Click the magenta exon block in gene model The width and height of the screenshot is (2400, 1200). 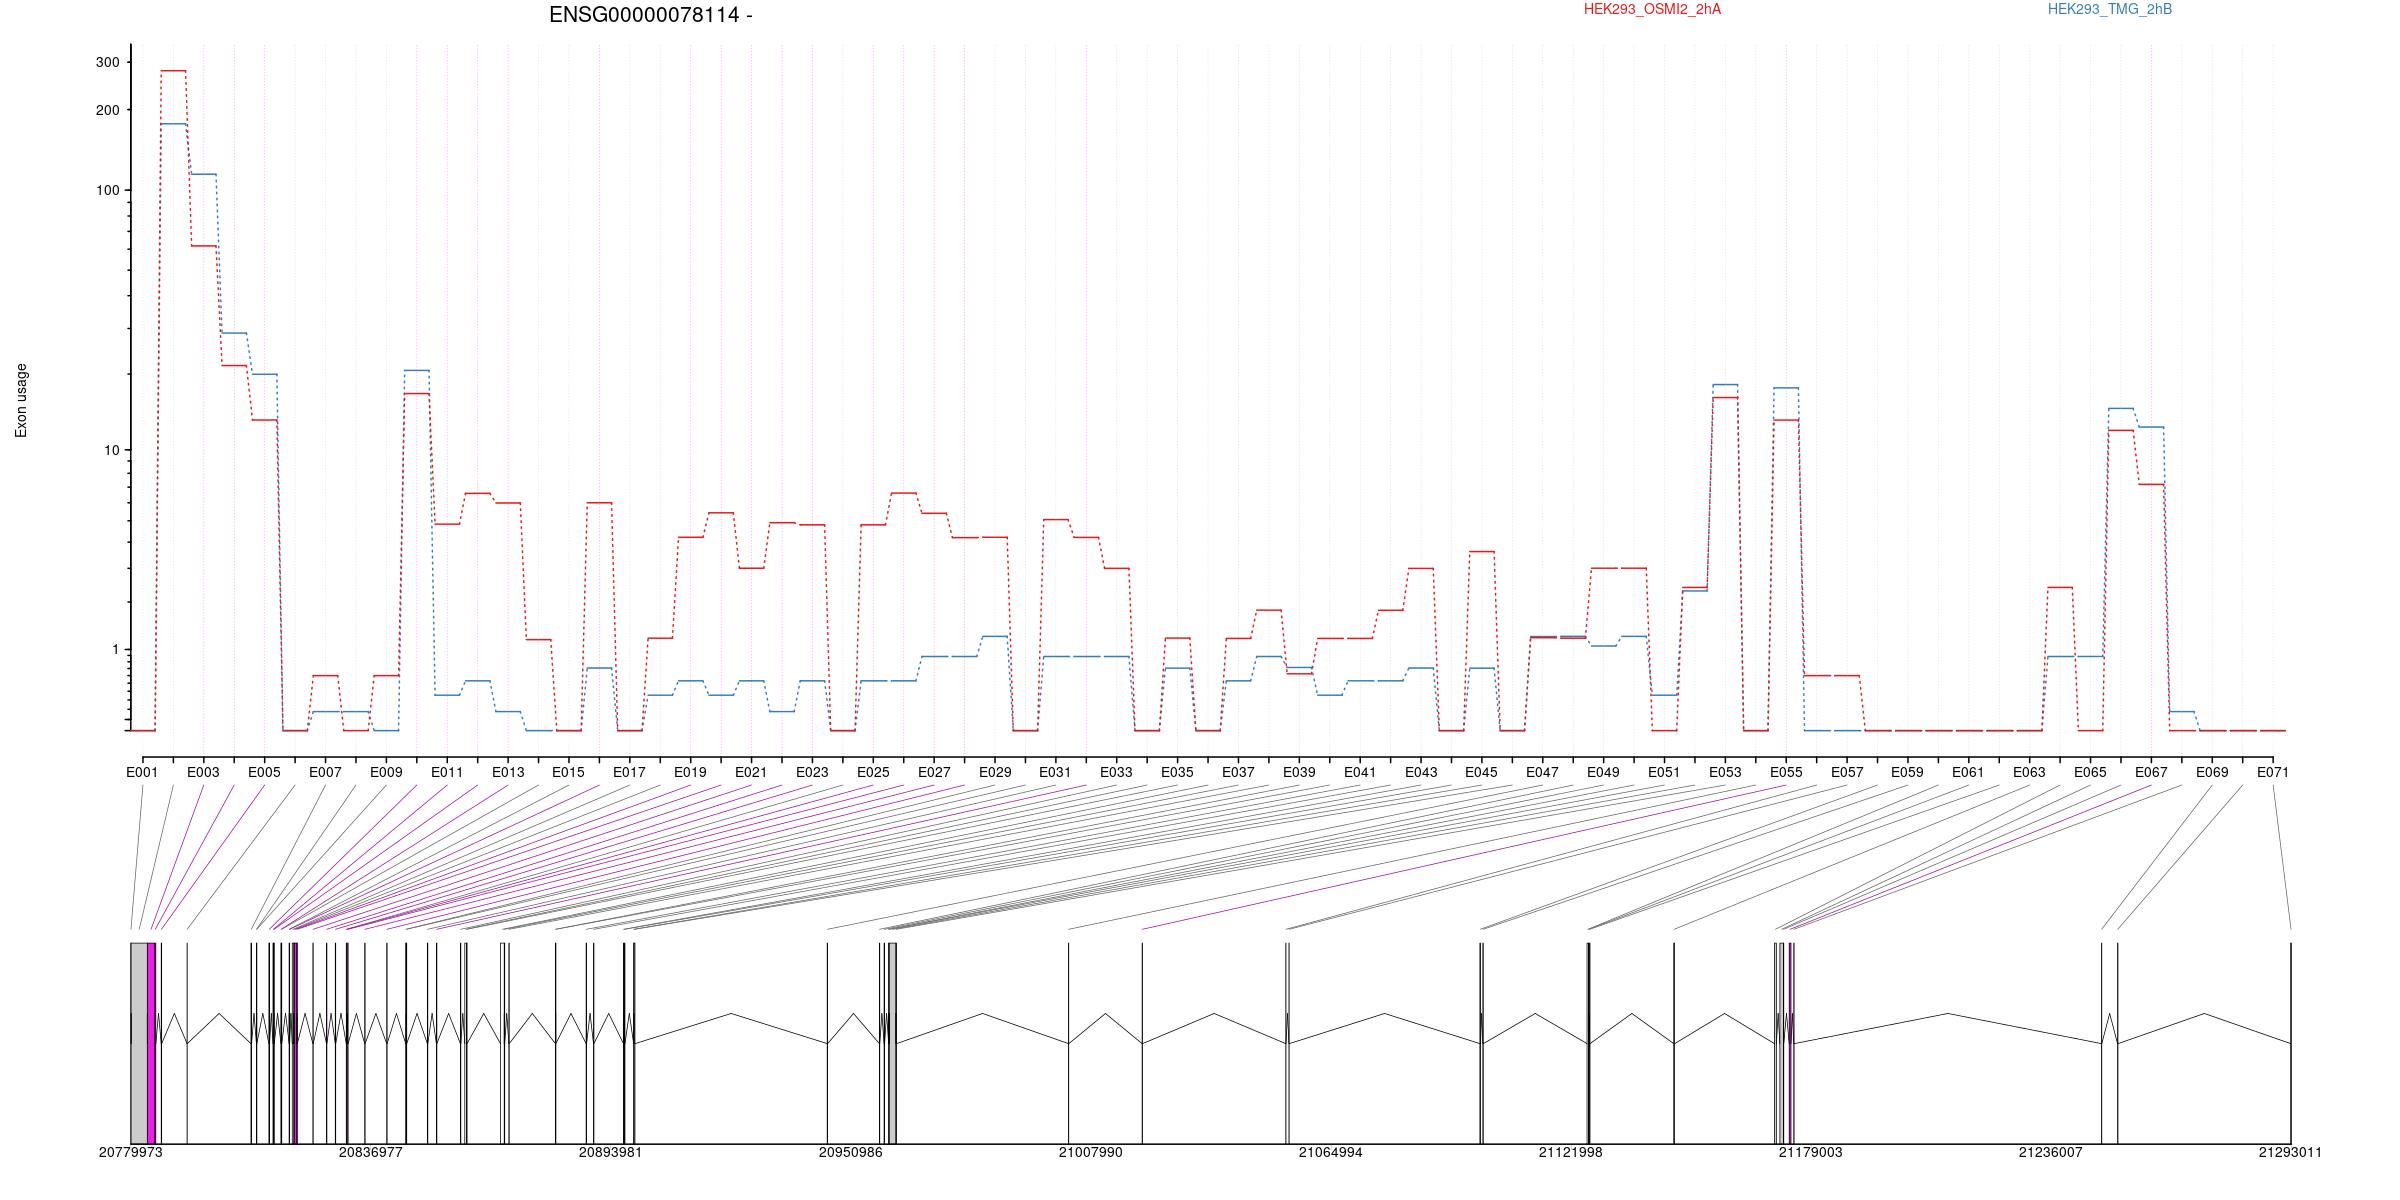pos(151,1043)
